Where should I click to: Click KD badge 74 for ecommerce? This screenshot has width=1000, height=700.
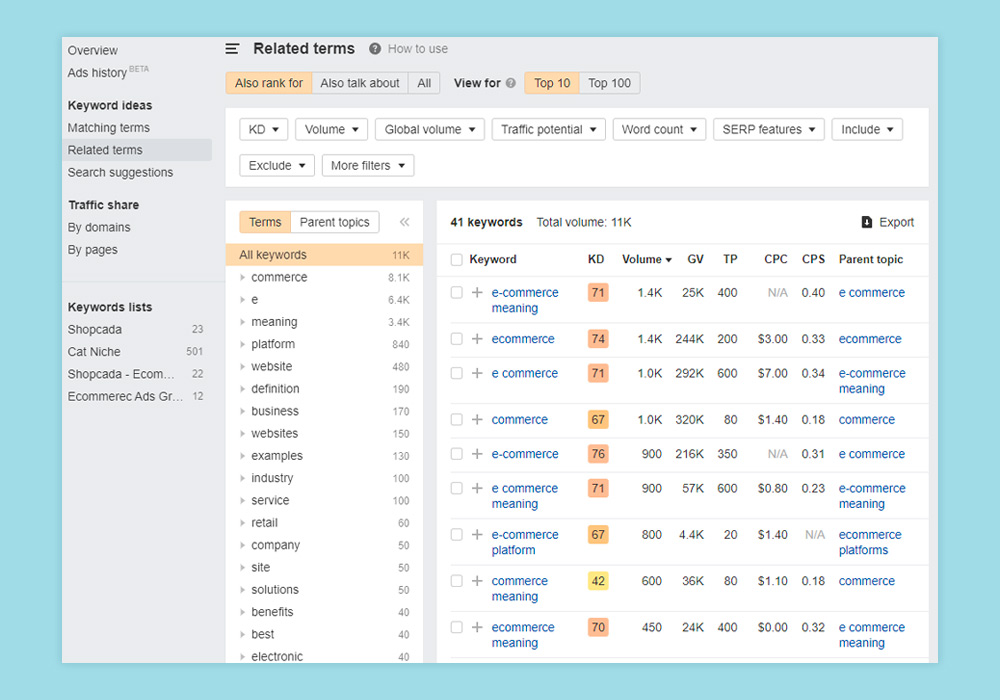598,339
